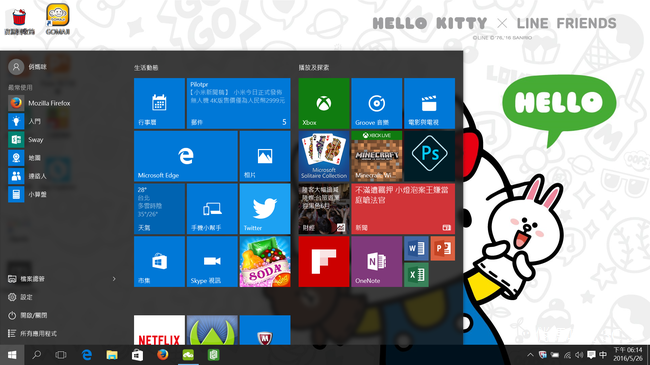Open the Photoshop Express tile

pyautogui.click(x=429, y=156)
